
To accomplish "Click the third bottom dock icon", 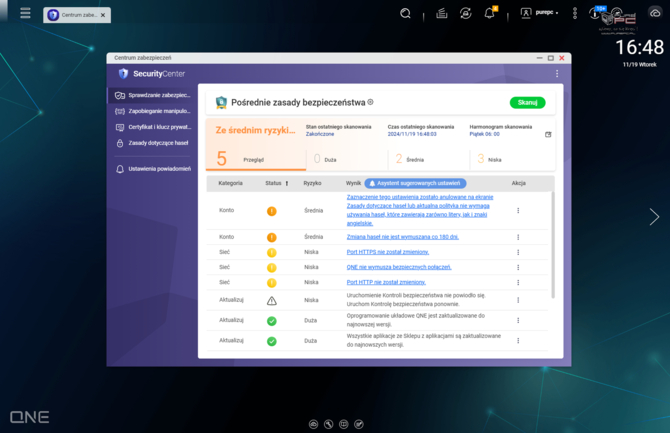I will coord(344,424).
